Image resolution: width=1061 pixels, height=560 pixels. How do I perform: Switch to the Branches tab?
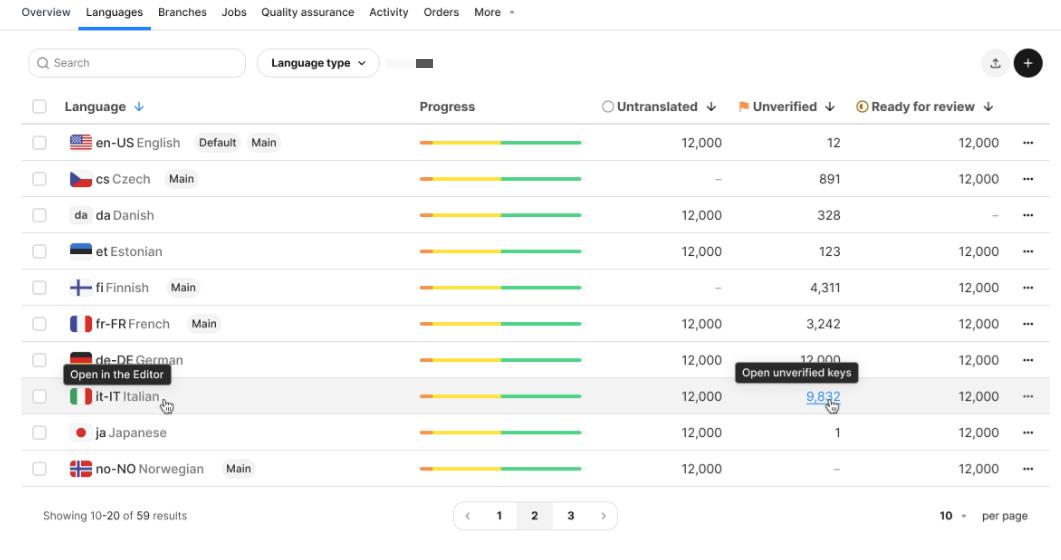point(182,12)
